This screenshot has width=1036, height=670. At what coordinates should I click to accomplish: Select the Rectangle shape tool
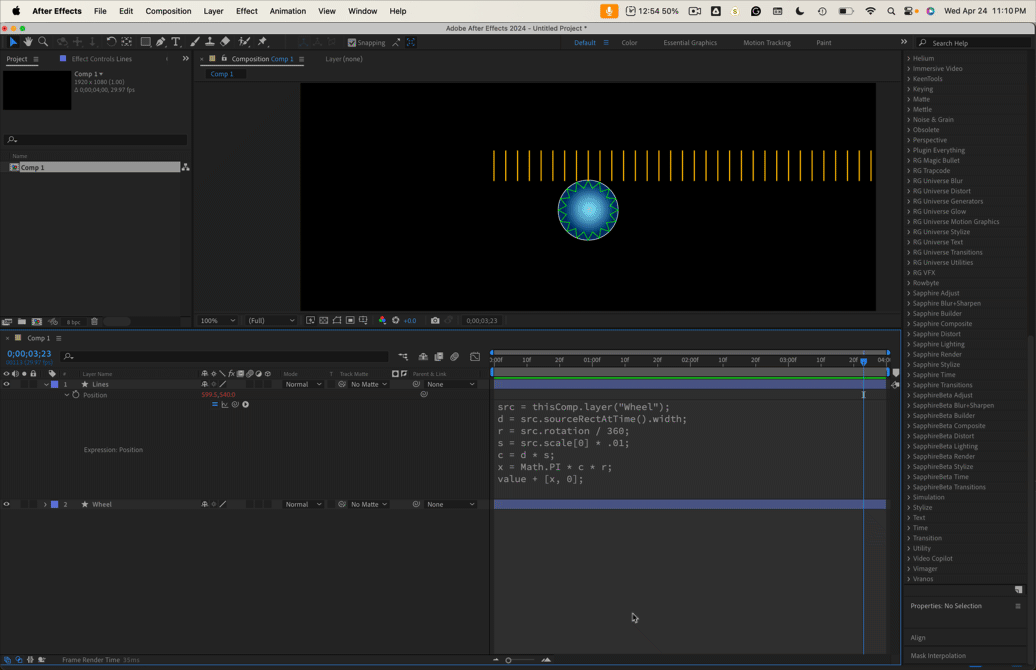[x=145, y=42]
